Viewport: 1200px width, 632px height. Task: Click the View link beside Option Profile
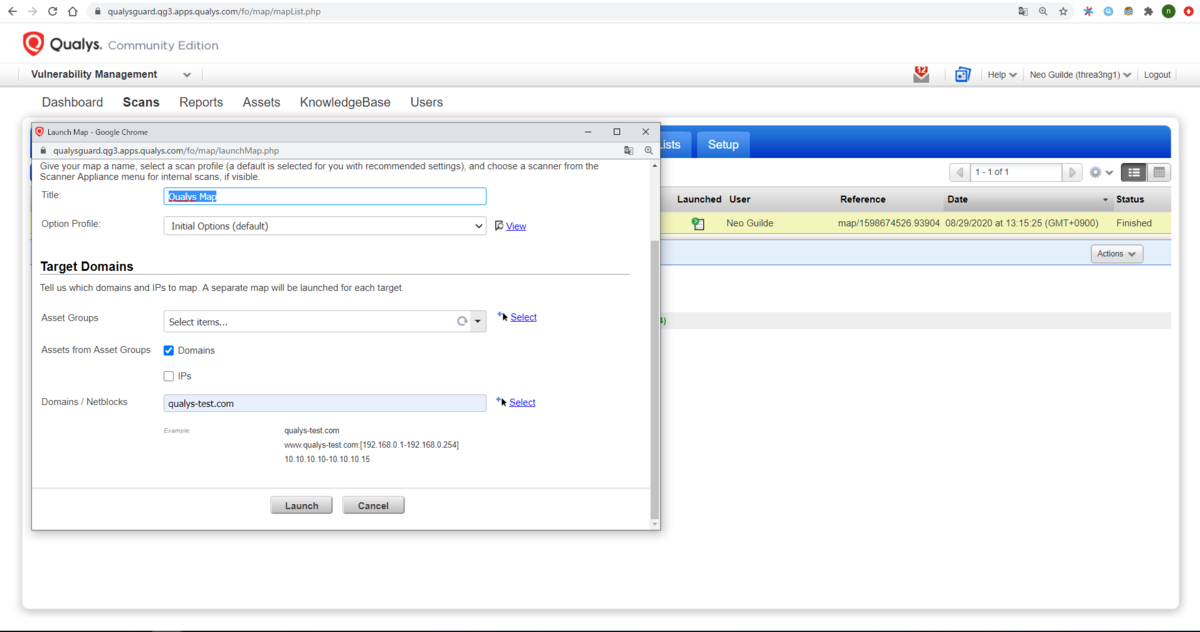coord(516,226)
